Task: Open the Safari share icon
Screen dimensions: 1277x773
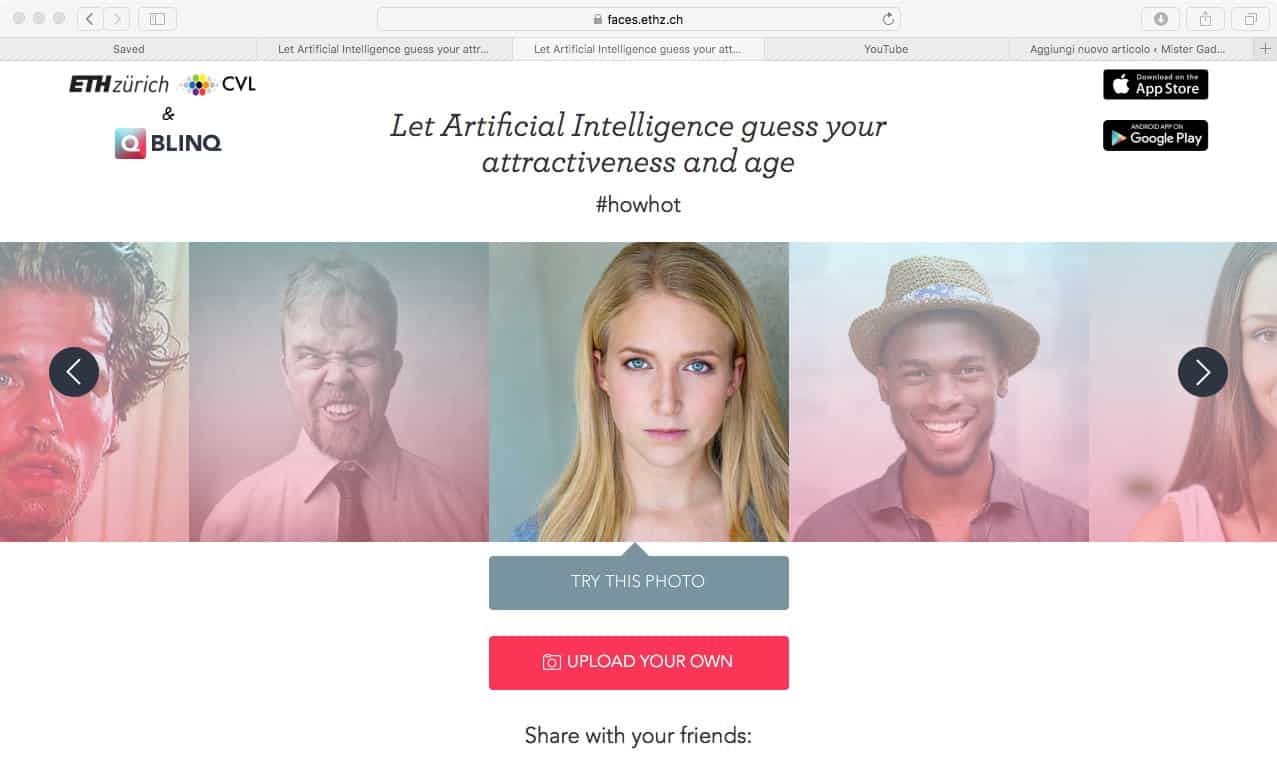Action: coord(1206,19)
